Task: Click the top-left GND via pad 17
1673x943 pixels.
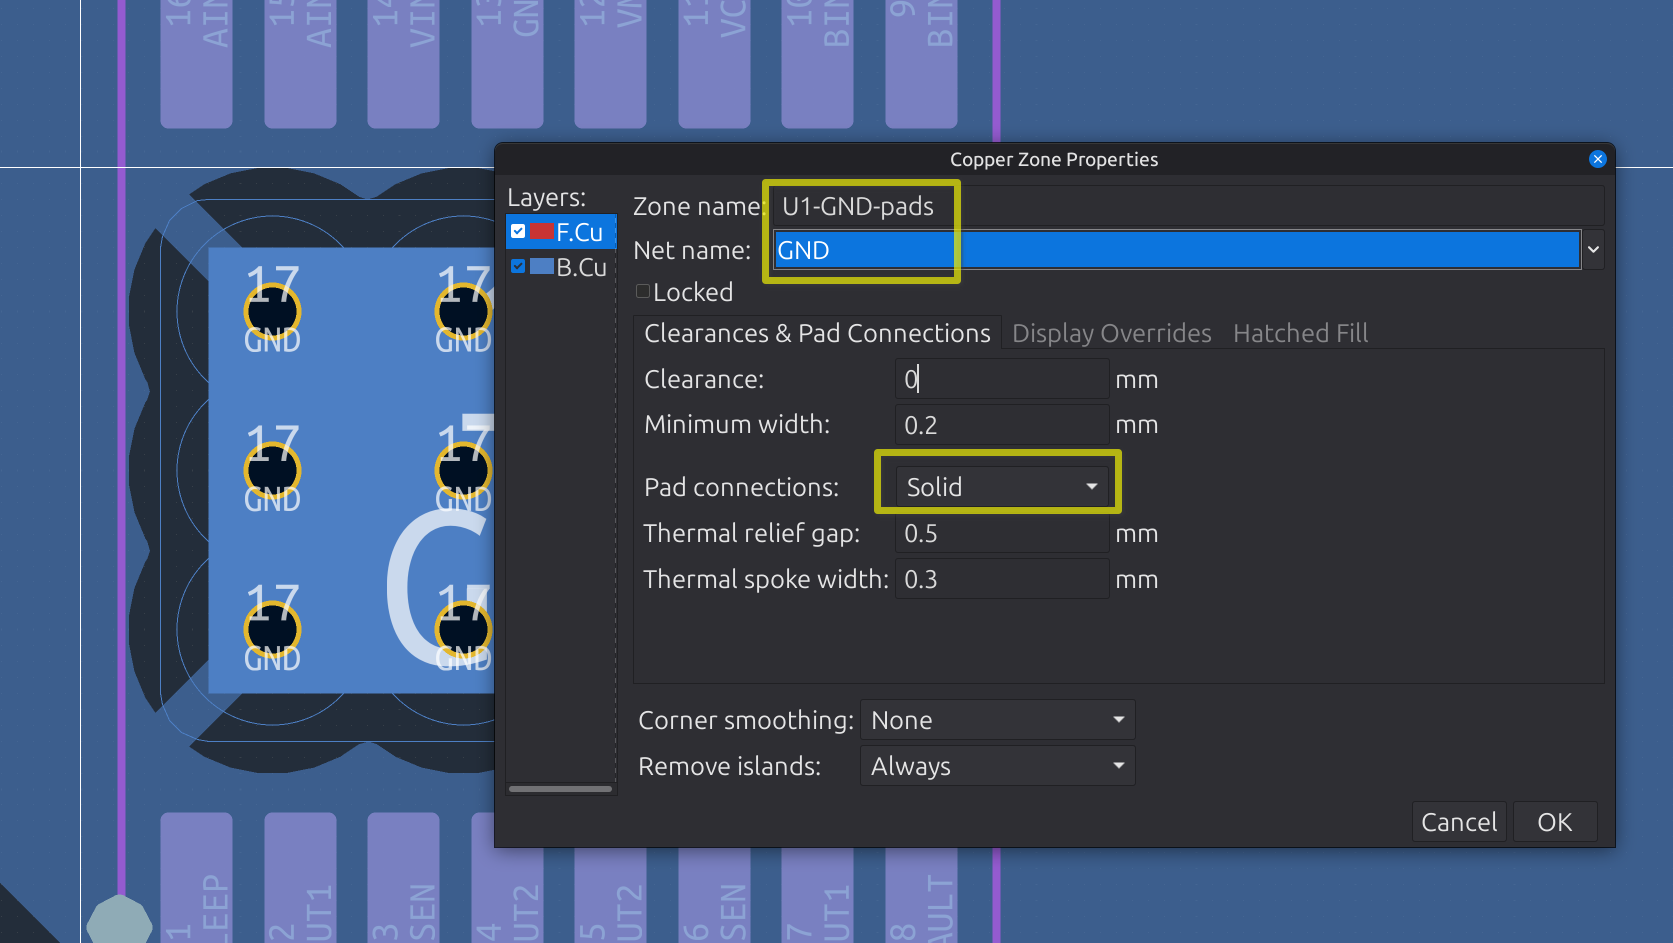Action: pos(272,311)
